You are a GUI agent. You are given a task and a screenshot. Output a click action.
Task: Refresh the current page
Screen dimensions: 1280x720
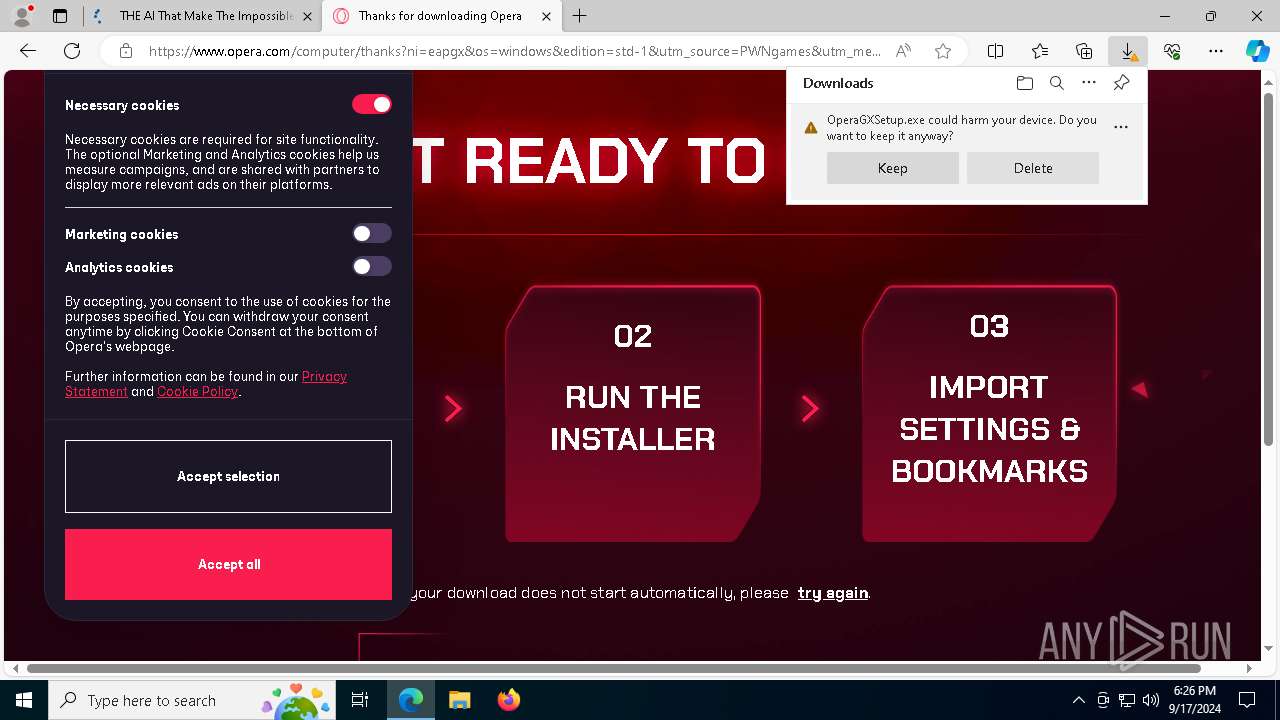[x=72, y=51]
